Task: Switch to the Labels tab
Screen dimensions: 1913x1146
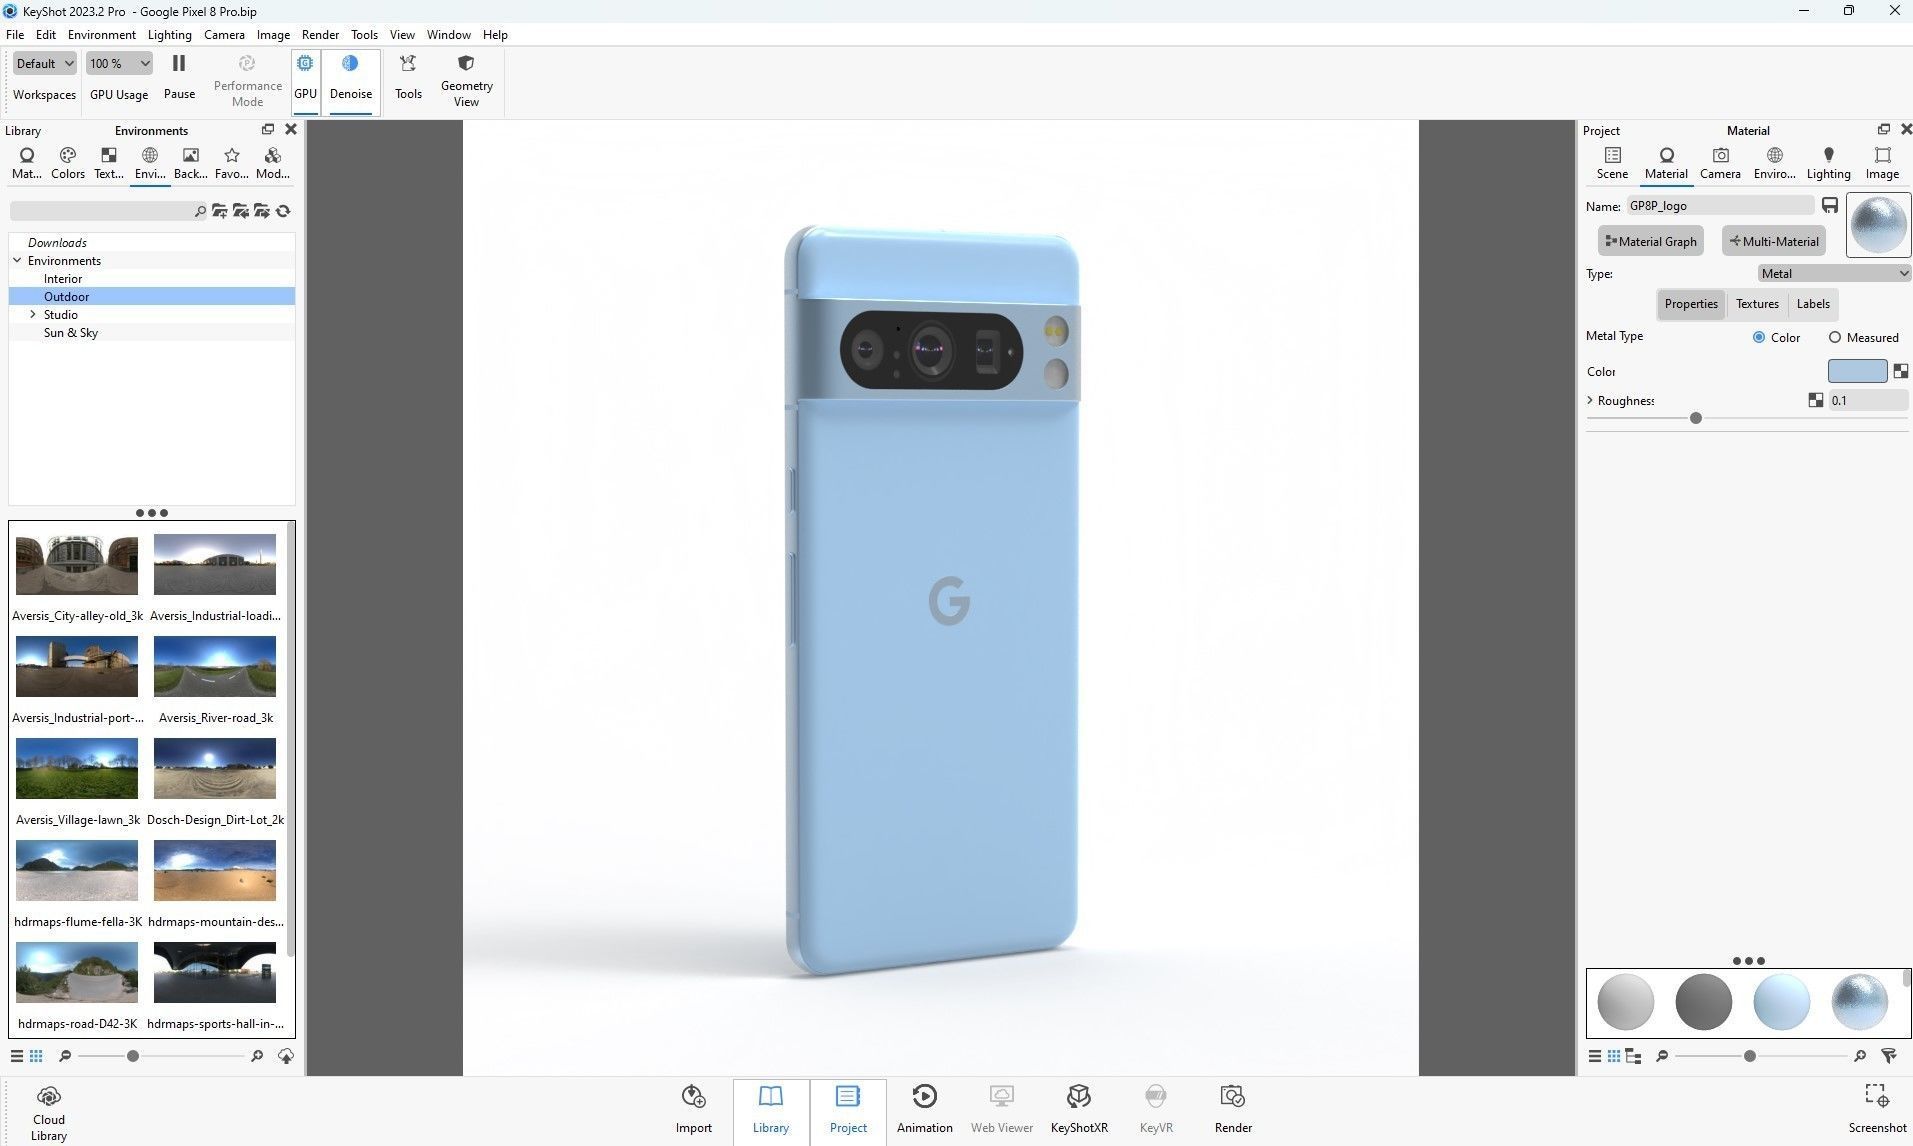Action: 1812,304
